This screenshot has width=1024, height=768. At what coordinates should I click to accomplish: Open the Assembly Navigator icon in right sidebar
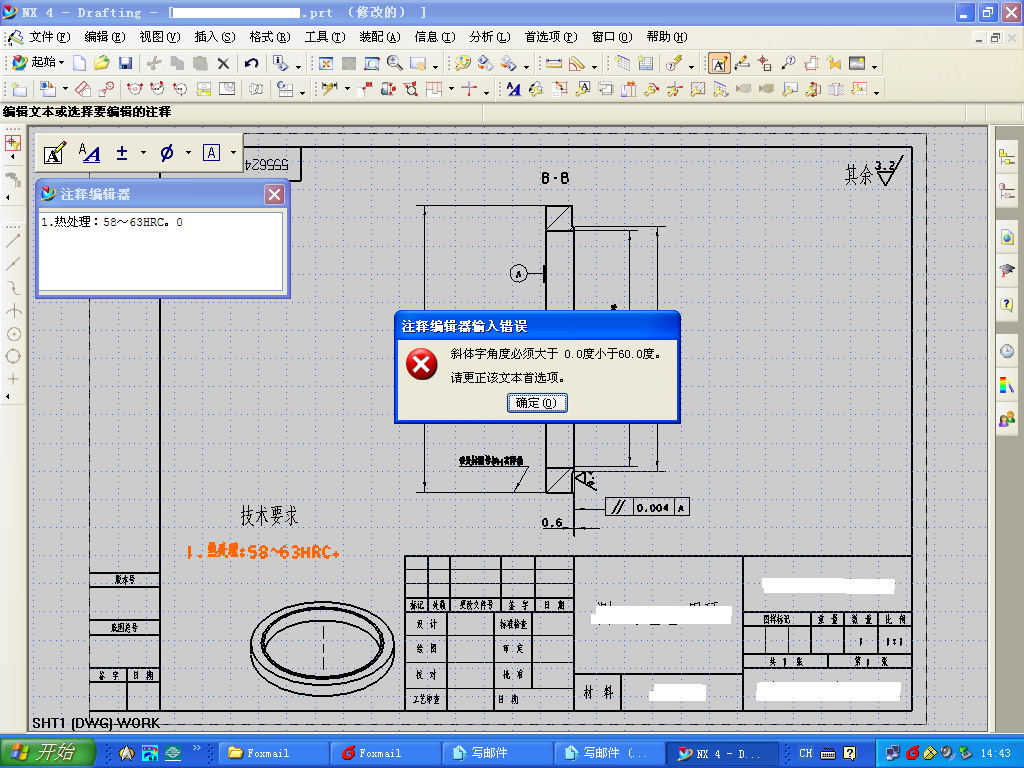1006,157
